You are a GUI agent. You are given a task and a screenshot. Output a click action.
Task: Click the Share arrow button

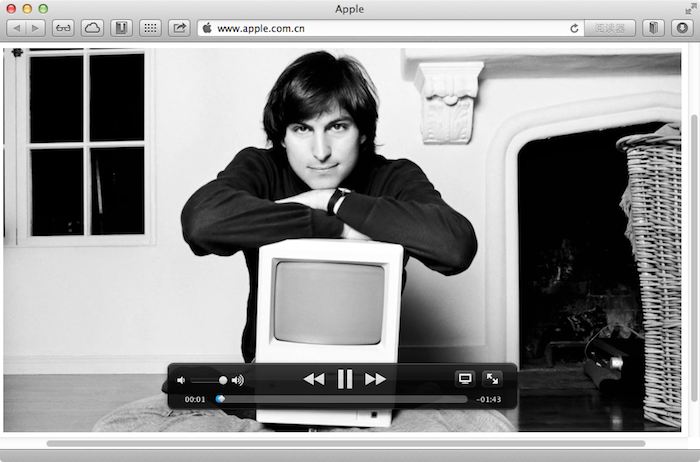(179, 29)
